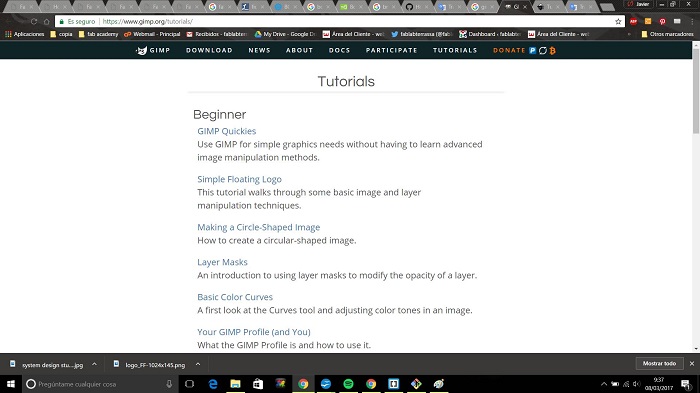Open the ABOUT menu item
The image size is (700, 393).
tap(300, 50)
